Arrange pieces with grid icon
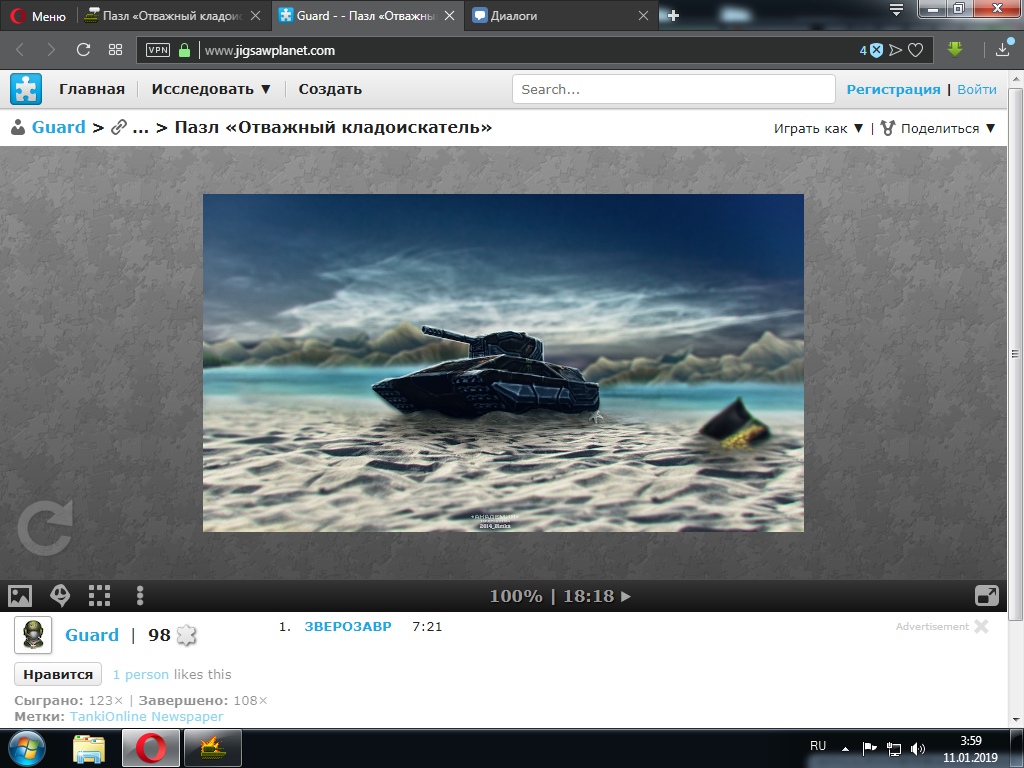 99,596
